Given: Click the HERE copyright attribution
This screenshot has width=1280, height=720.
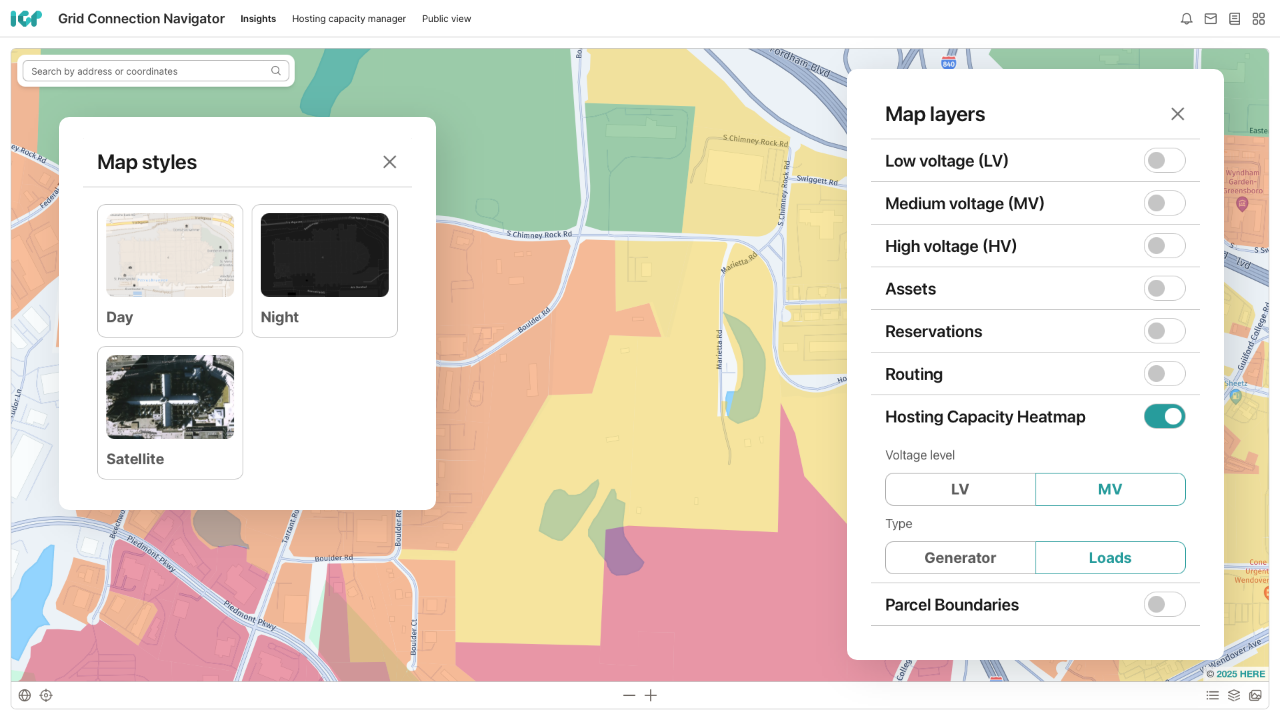Looking at the screenshot, I should (x=1236, y=674).
